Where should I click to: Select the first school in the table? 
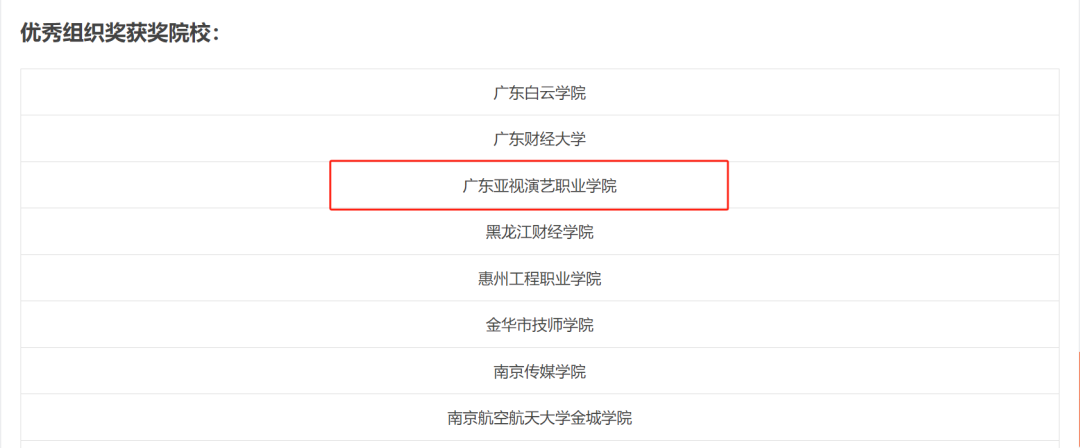tap(539, 93)
